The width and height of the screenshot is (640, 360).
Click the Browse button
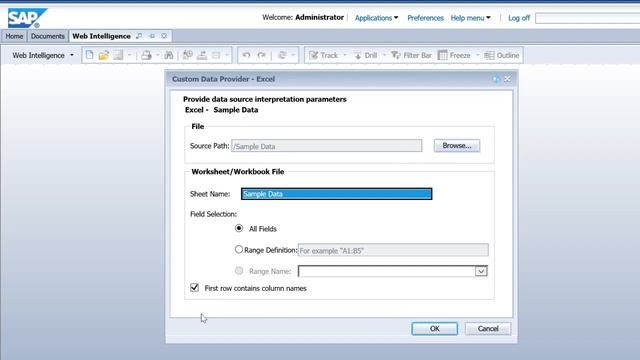457,146
